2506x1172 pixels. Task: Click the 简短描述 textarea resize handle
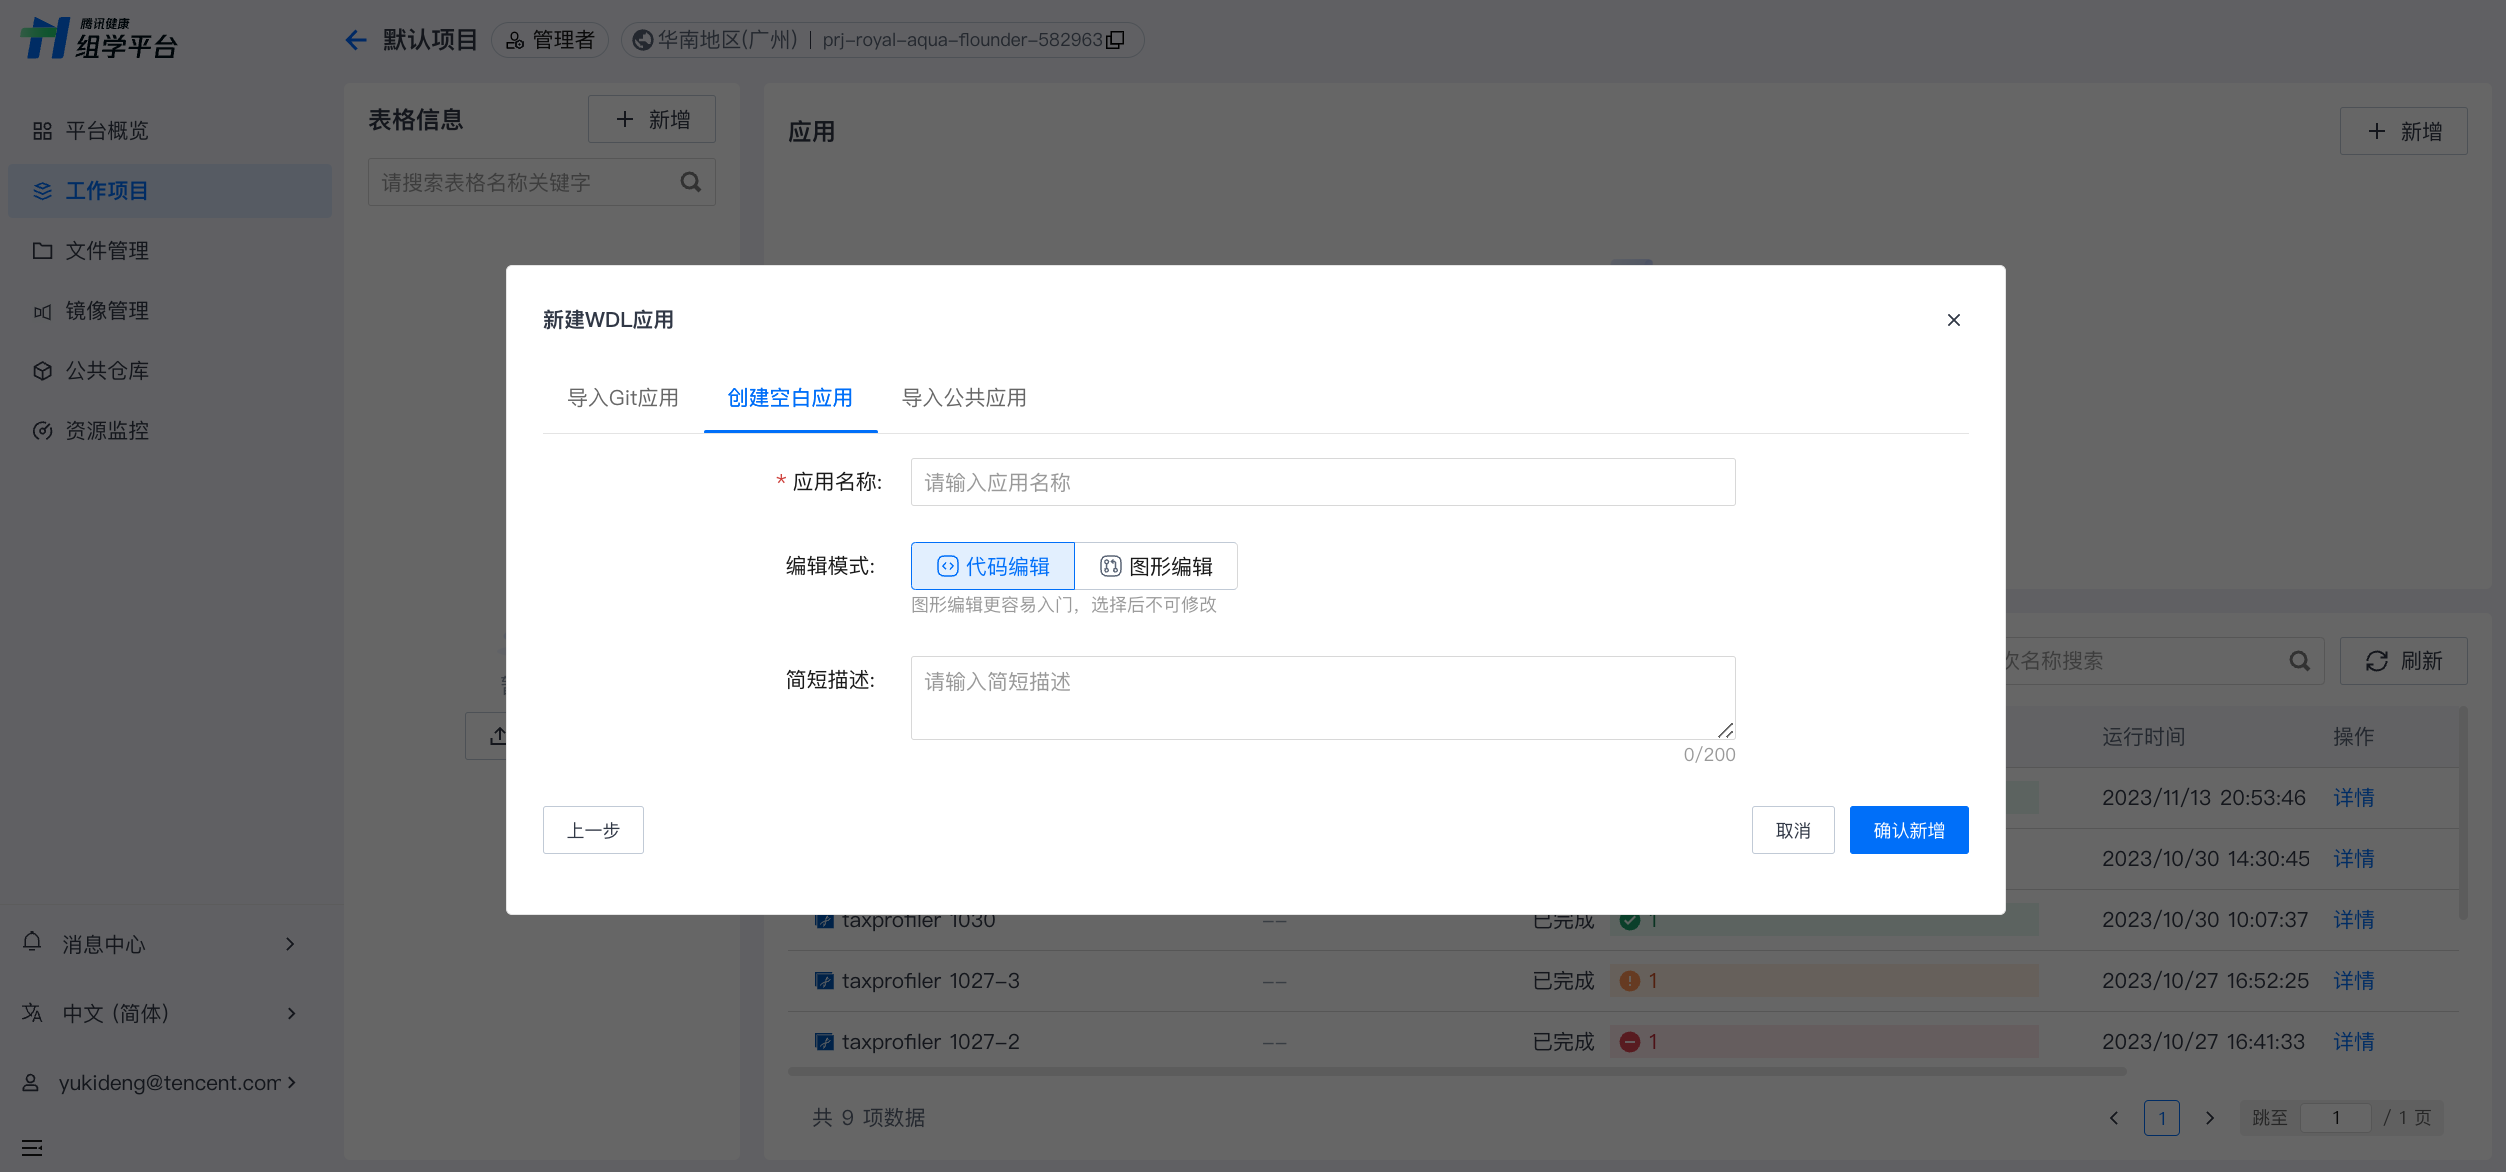pos(1725,730)
